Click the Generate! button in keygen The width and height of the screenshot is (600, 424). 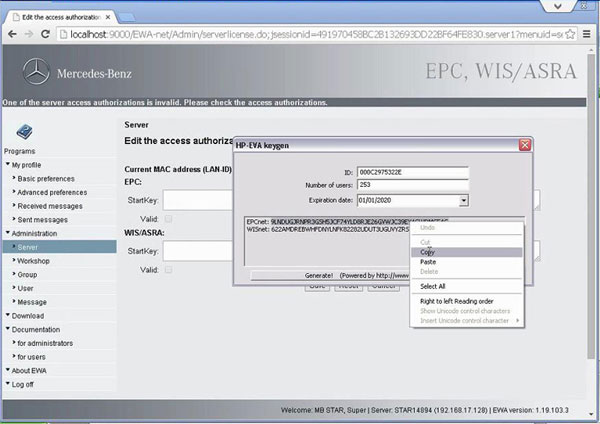(x=331, y=275)
